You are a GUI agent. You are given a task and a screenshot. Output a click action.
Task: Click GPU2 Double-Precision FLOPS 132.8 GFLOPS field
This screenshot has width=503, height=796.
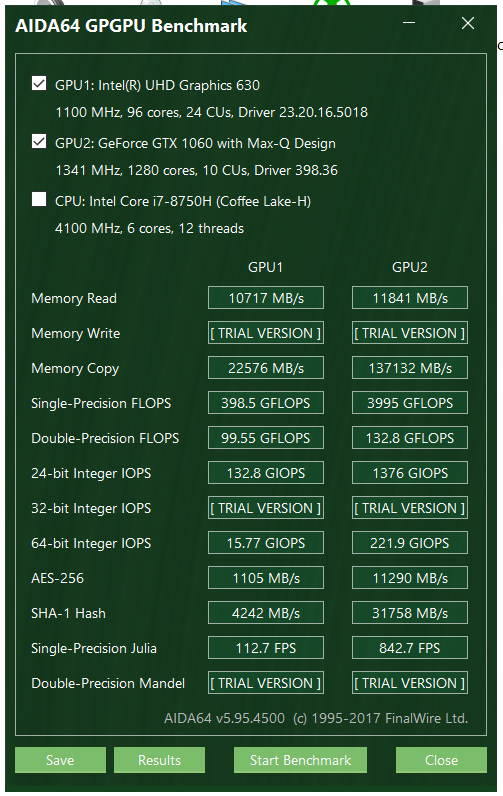click(410, 438)
